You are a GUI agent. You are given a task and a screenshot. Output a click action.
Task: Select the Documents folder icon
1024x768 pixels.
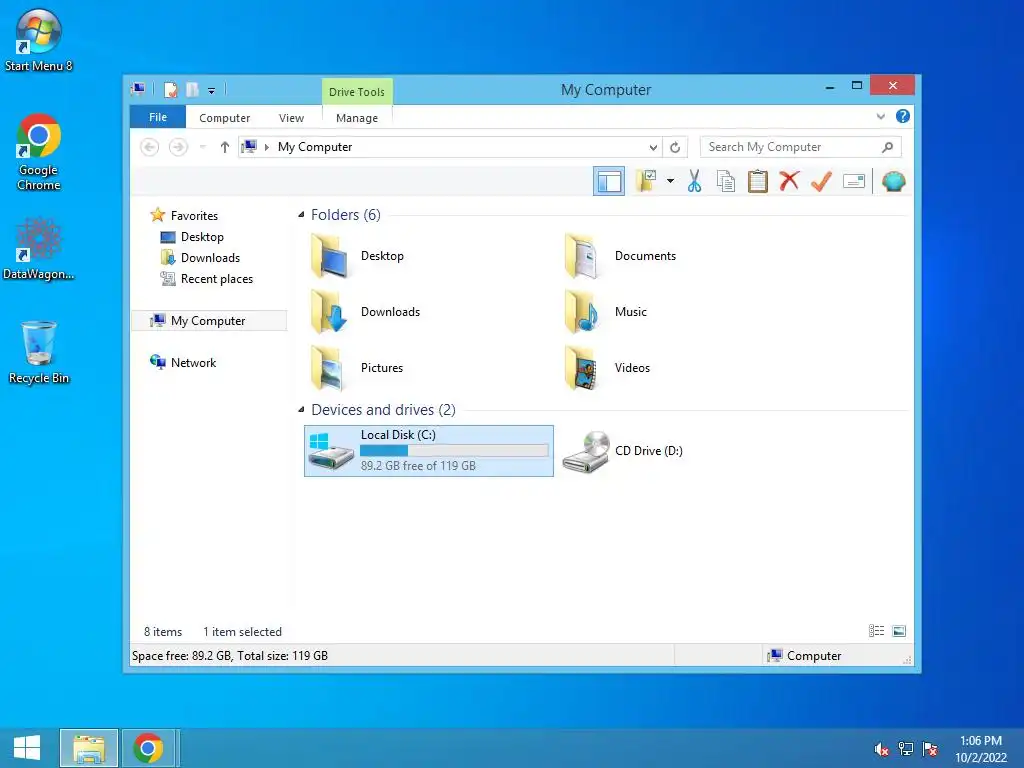coord(583,256)
